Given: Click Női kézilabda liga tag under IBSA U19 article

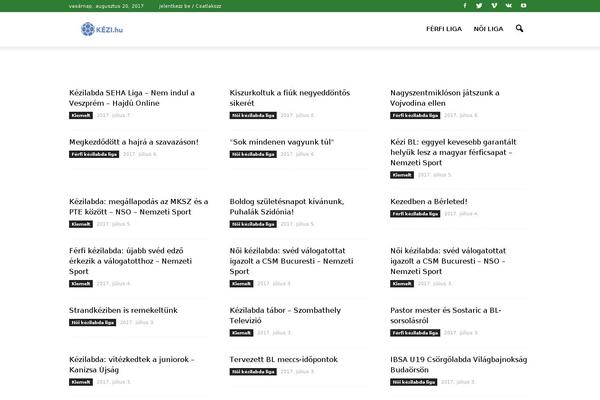Looking at the screenshot, I should pyautogui.click(x=413, y=382).
